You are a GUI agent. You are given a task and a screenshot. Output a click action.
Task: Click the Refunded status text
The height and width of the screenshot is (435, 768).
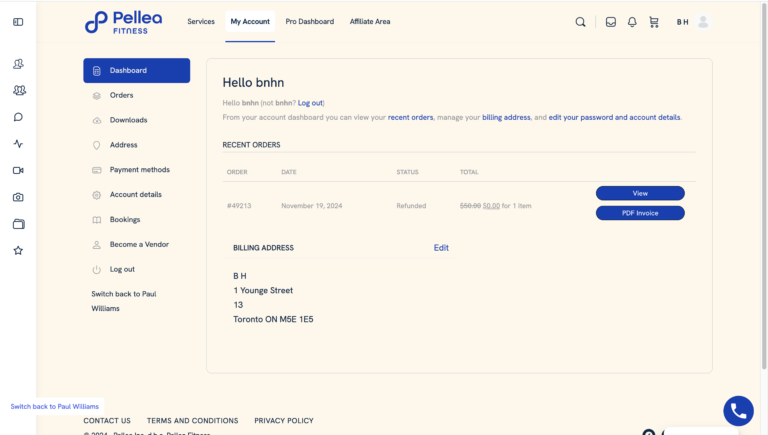point(411,206)
